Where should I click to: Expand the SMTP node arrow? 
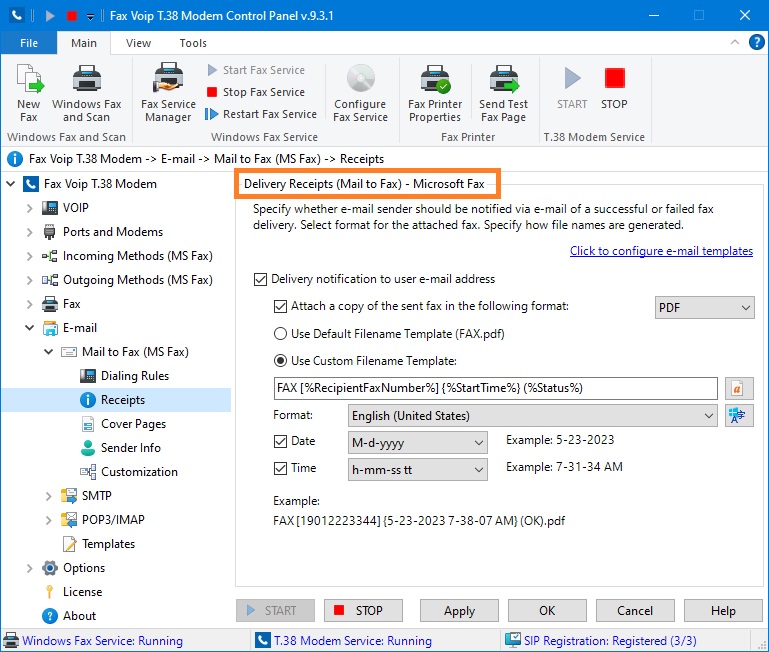tap(49, 496)
